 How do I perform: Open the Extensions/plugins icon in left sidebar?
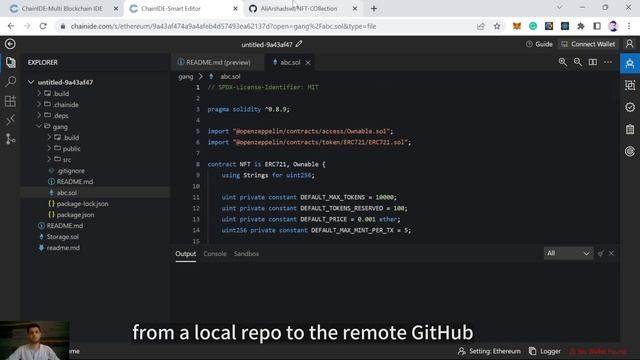pos(11,101)
